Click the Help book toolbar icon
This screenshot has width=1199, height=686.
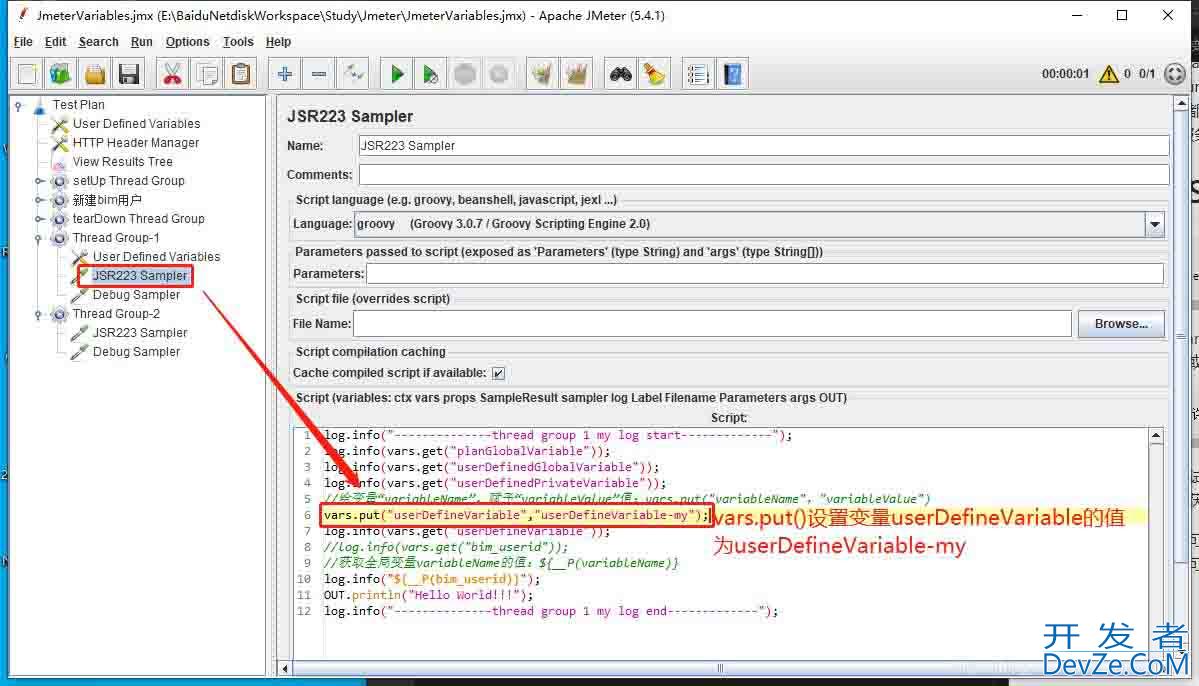tap(733, 74)
